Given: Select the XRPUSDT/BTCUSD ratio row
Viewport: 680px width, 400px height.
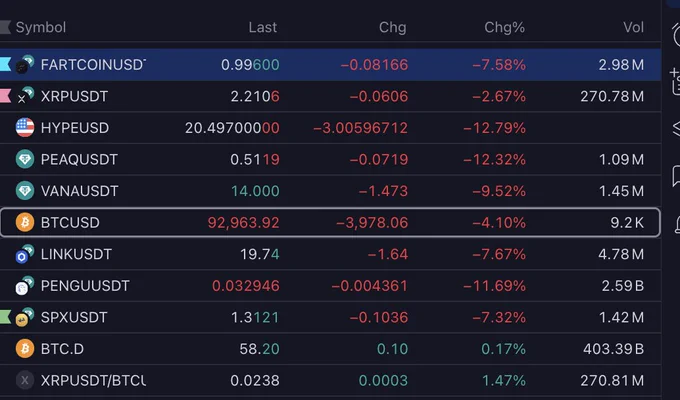Looking at the screenshot, I should pyautogui.click(x=330, y=380).
